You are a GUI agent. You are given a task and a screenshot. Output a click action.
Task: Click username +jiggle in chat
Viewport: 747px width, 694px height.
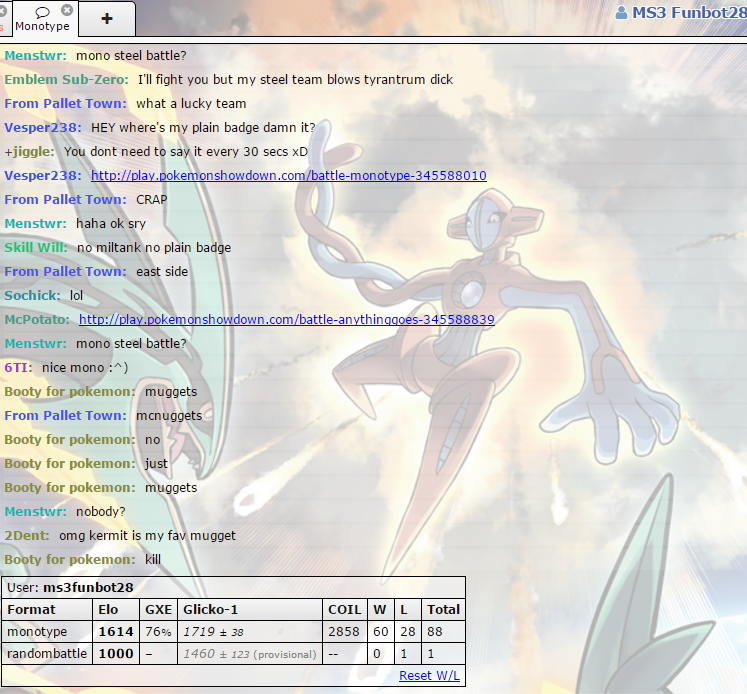click(x=30, y=151)
